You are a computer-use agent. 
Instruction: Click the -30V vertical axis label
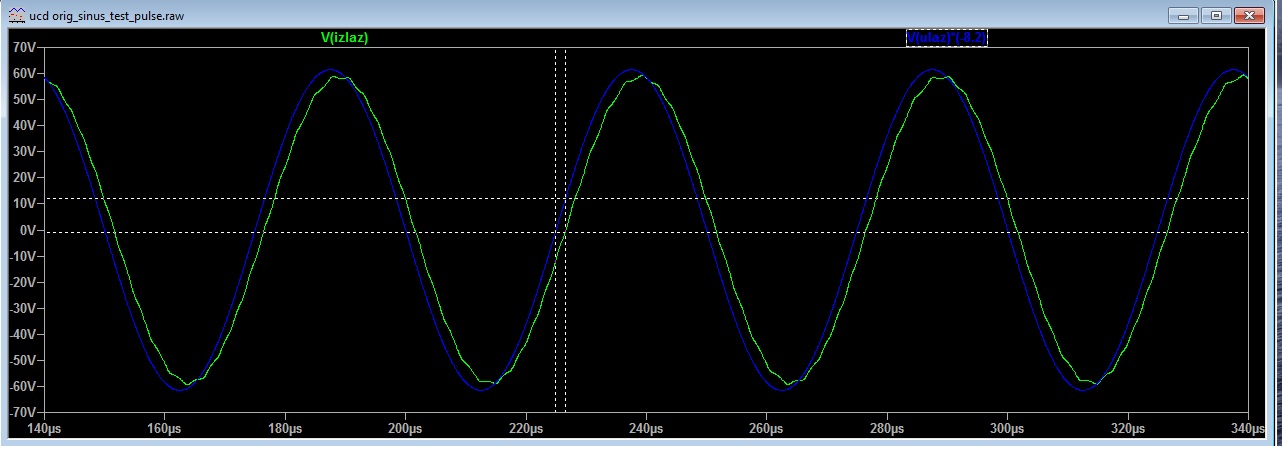pos(22,308)
